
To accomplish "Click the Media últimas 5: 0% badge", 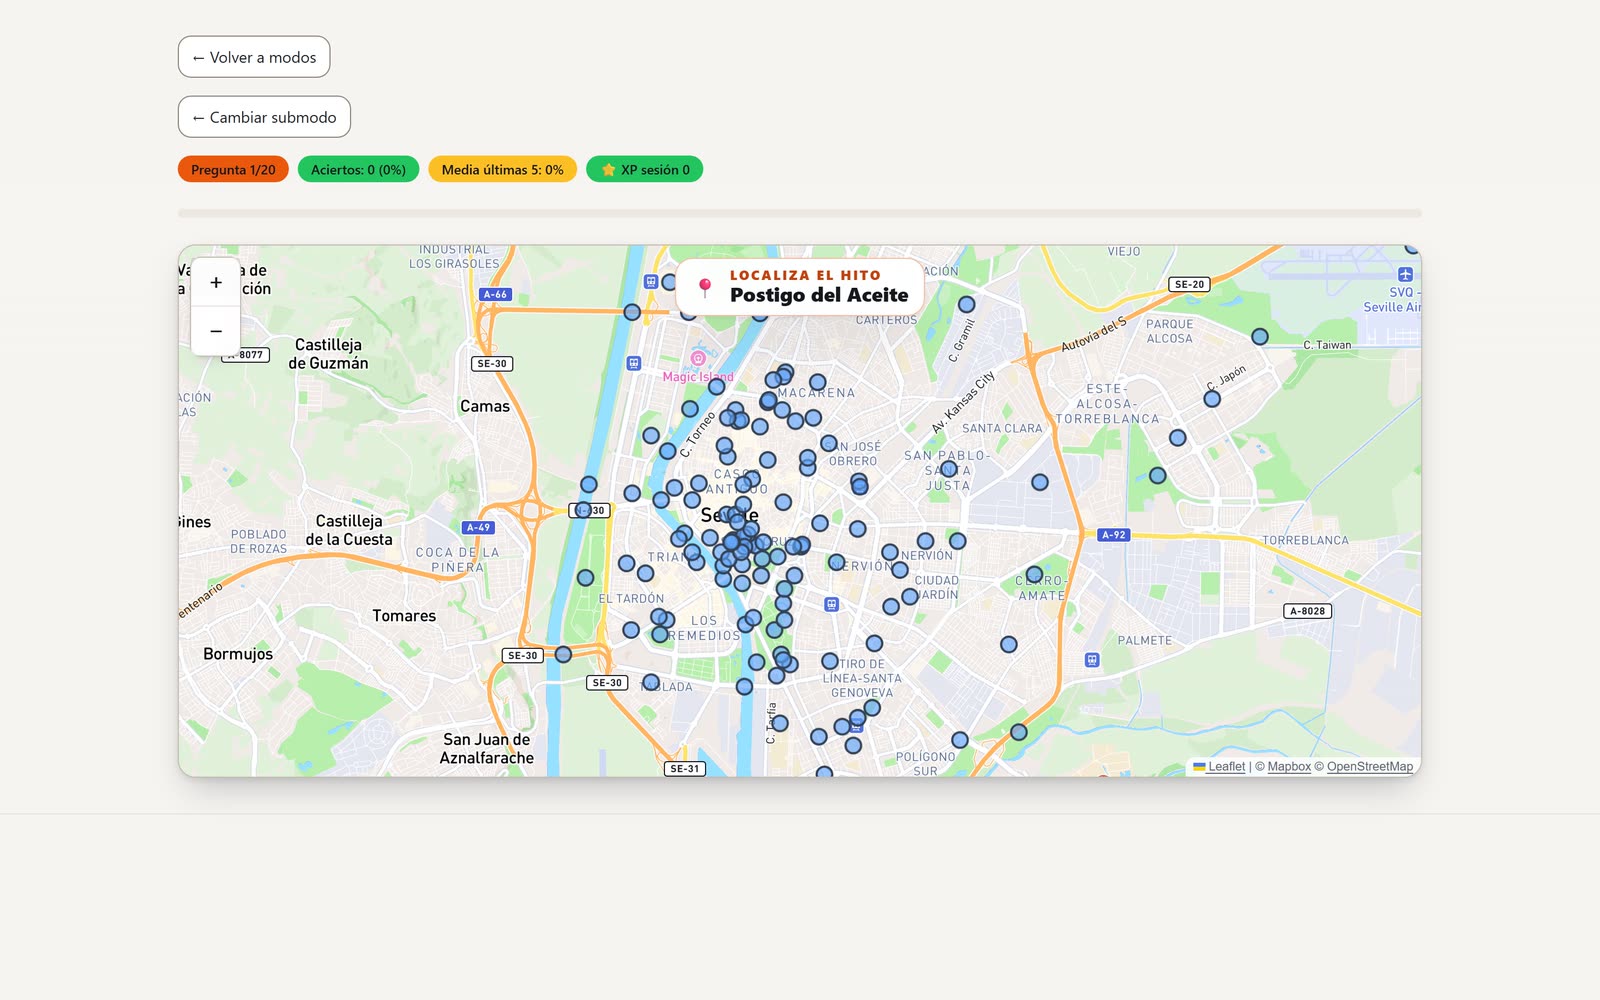I will [x=502, y=170].
